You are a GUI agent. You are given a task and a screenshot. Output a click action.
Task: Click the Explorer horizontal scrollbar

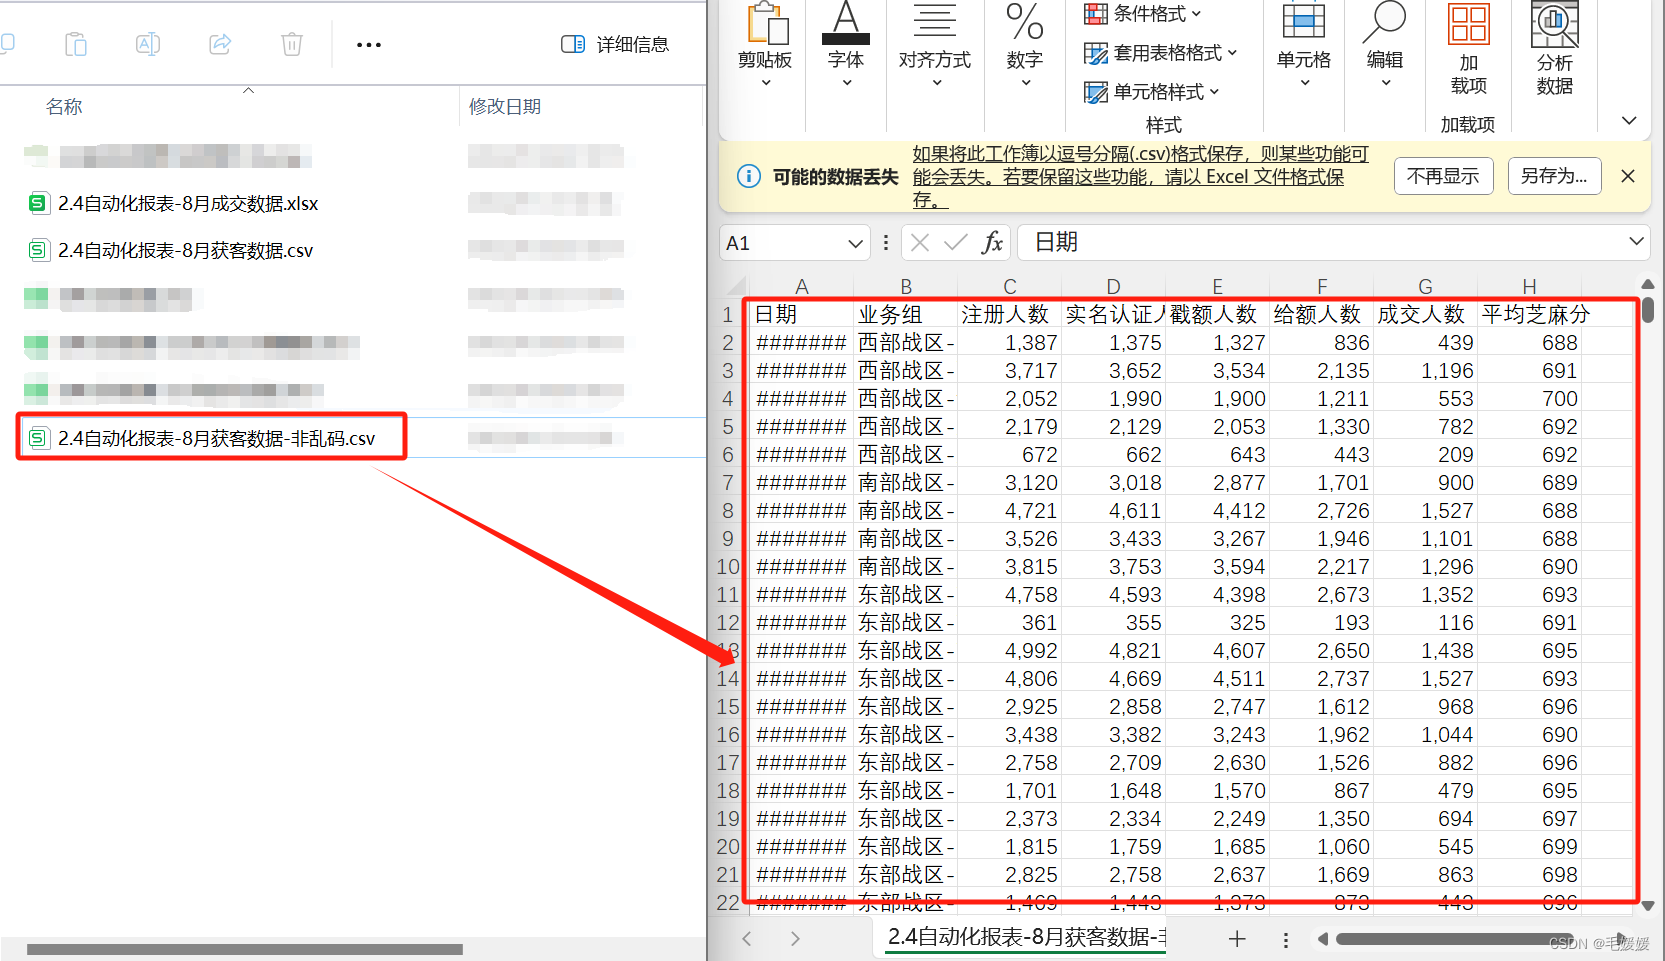click(245, 949)
